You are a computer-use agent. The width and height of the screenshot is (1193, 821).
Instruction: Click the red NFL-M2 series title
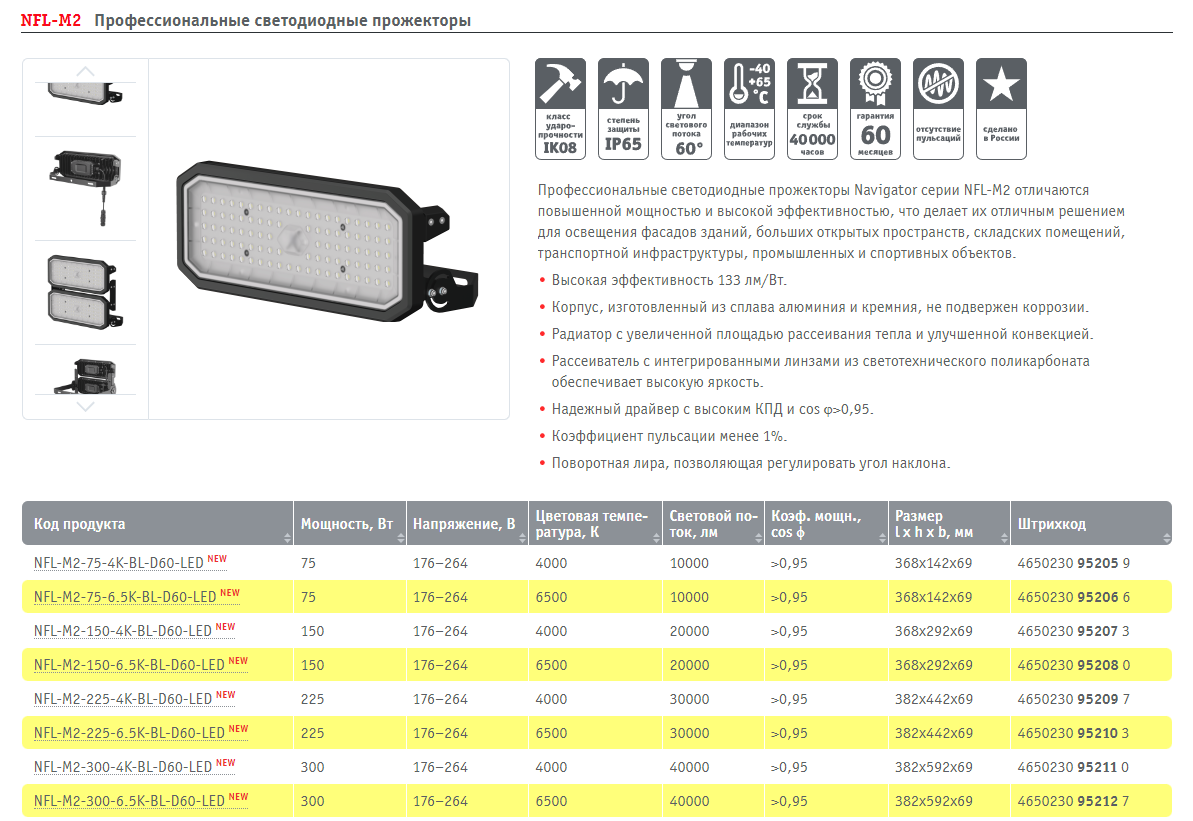50,21
